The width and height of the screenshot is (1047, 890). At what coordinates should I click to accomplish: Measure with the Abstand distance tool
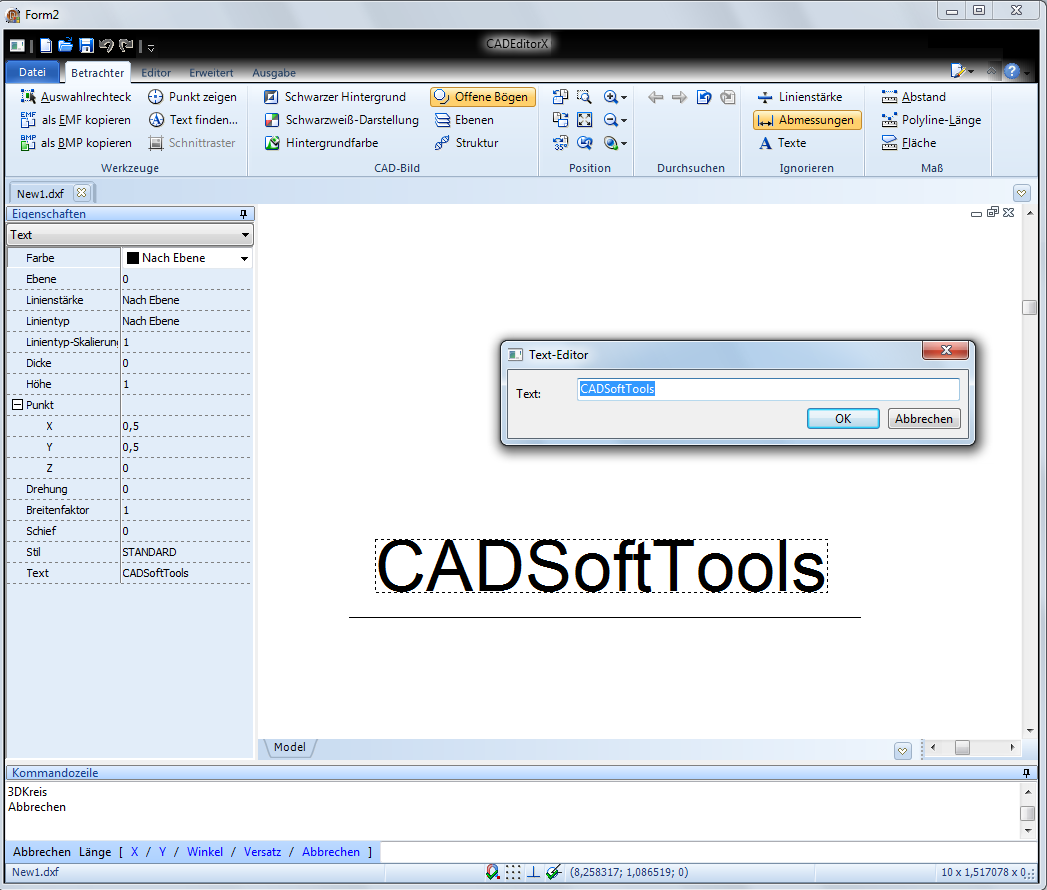(x=913, y=97)
